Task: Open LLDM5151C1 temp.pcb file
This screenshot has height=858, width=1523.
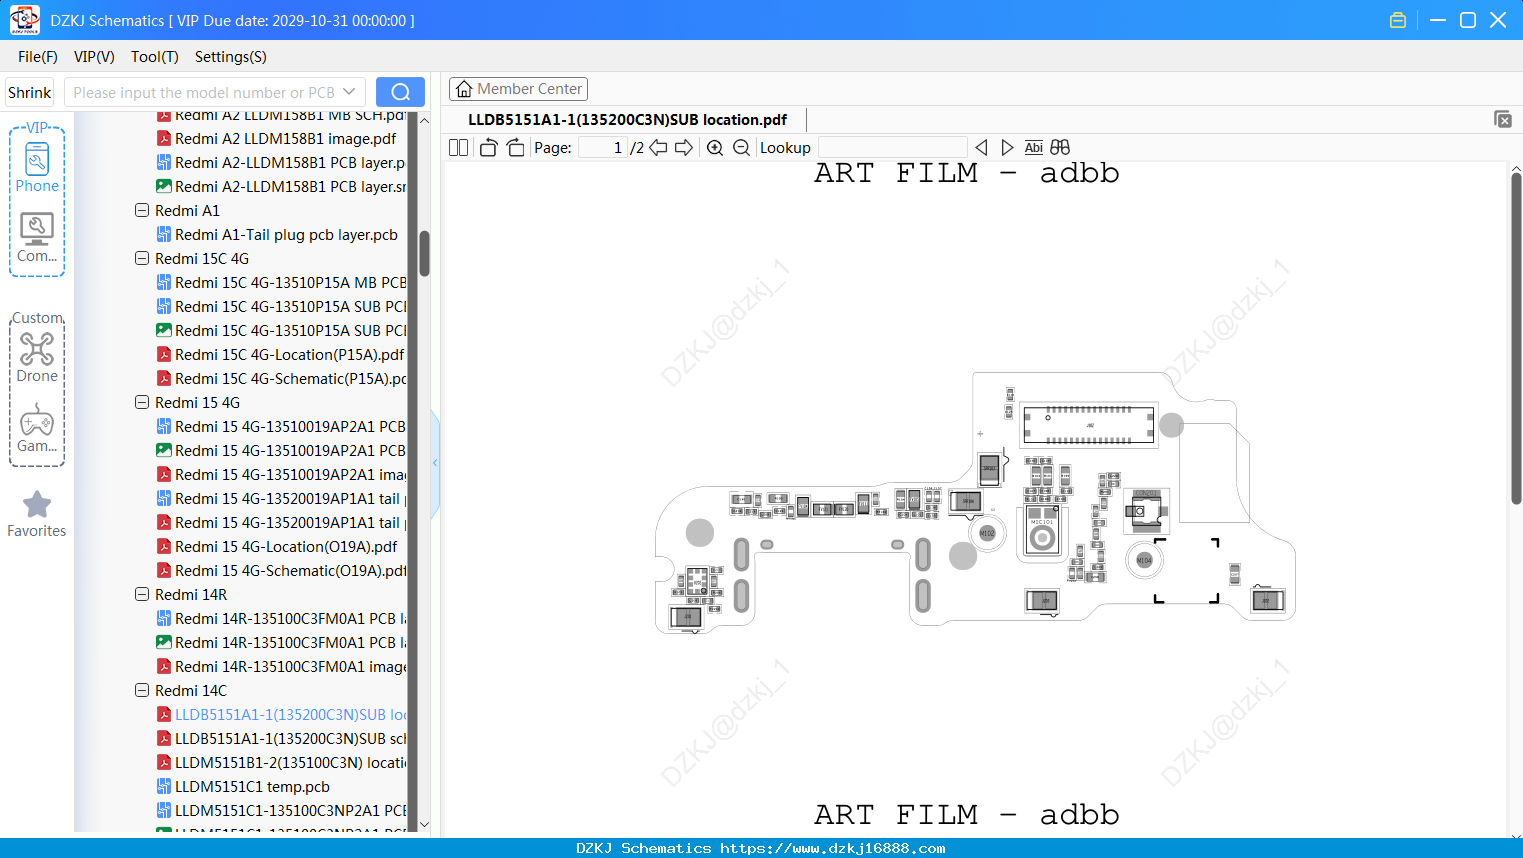Action: [243, 787]
